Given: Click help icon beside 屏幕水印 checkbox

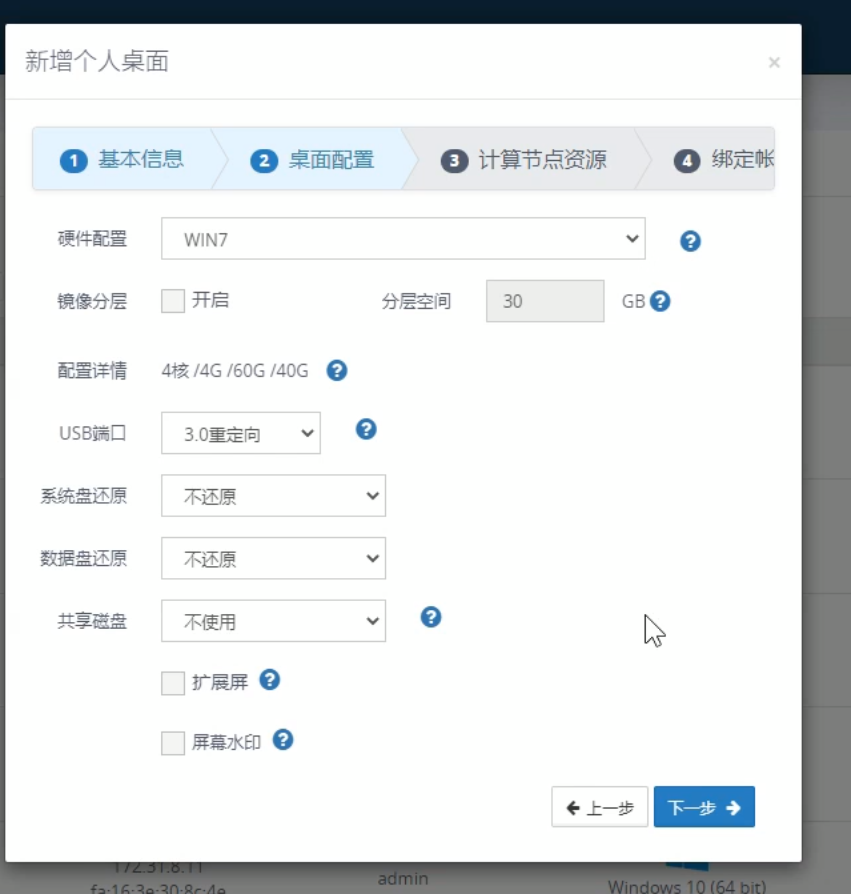Looking at the screenshot, I should 283,740.
